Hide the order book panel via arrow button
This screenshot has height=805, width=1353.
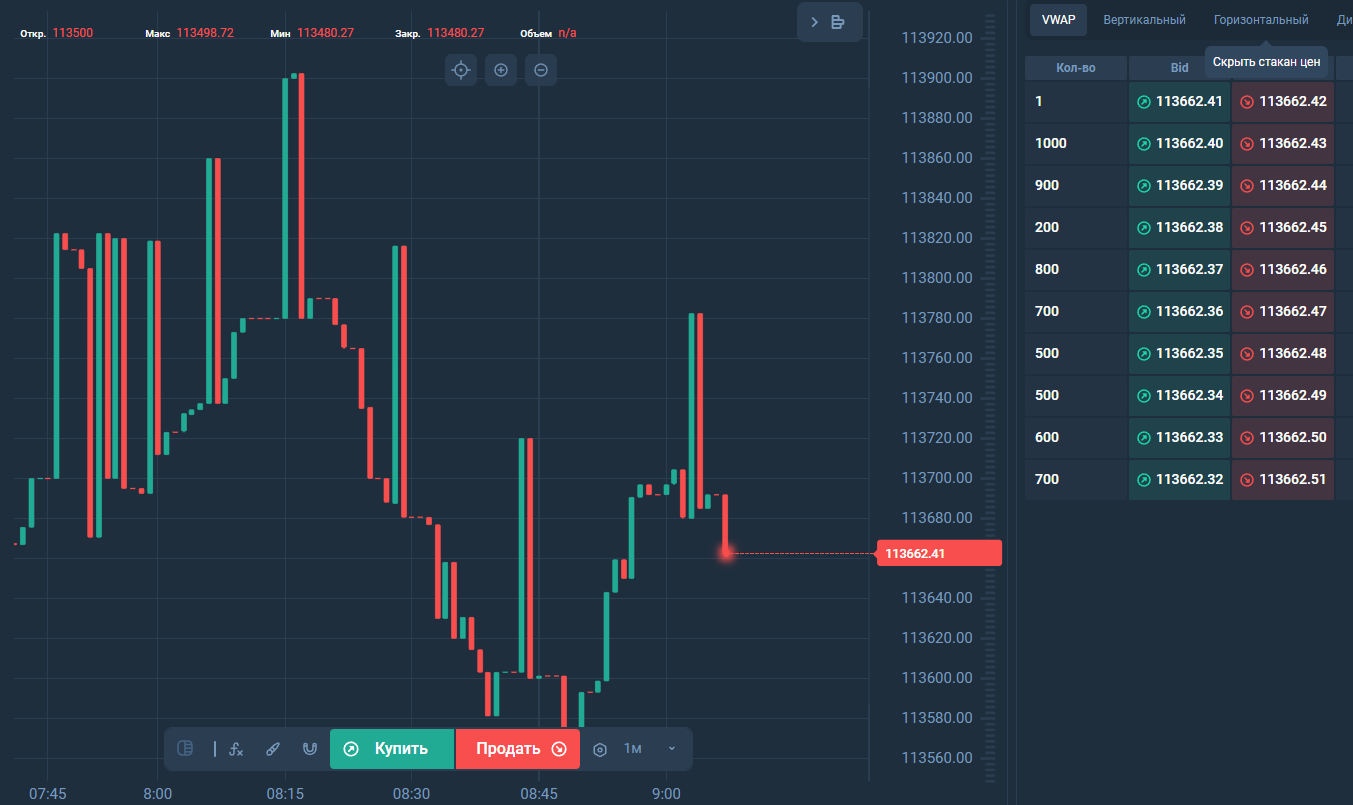pos(829,22)
